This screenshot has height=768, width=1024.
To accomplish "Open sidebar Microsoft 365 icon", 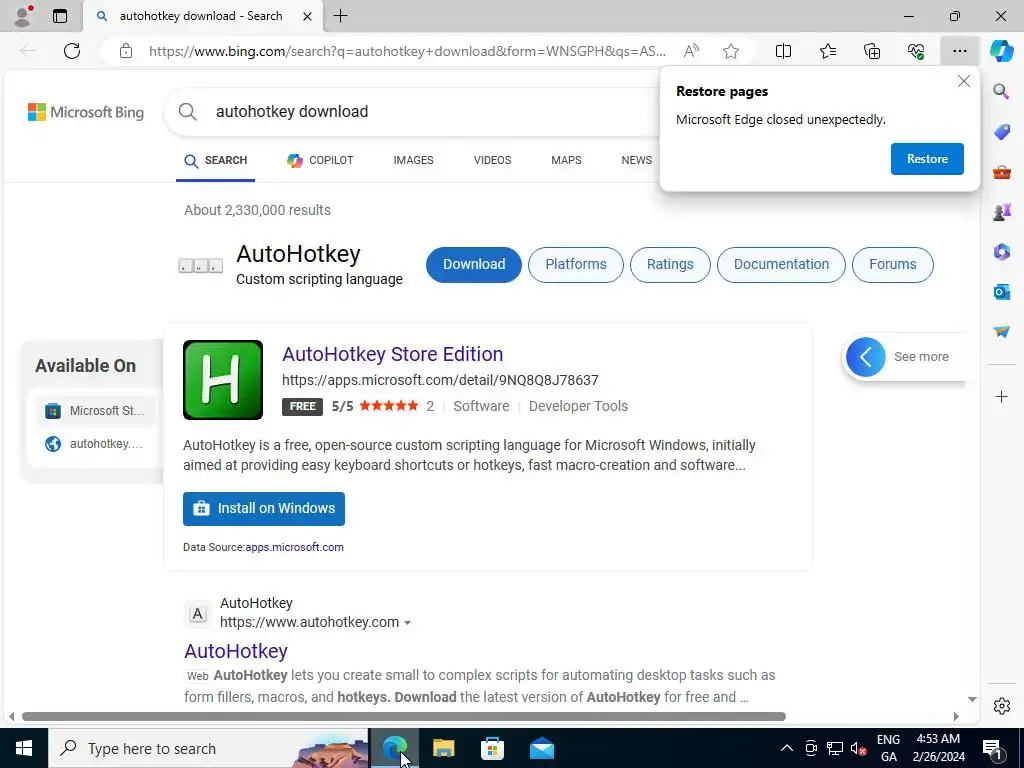I will point(1001,251).
